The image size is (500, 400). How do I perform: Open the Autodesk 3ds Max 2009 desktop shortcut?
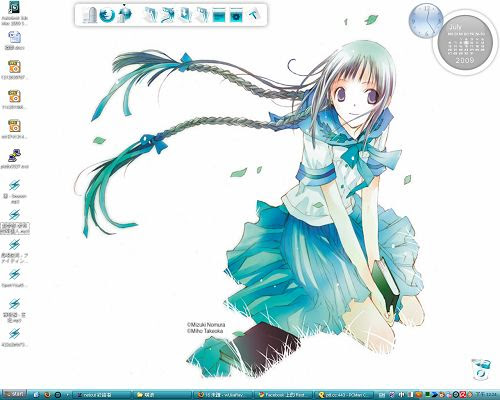tap(14, 13)
